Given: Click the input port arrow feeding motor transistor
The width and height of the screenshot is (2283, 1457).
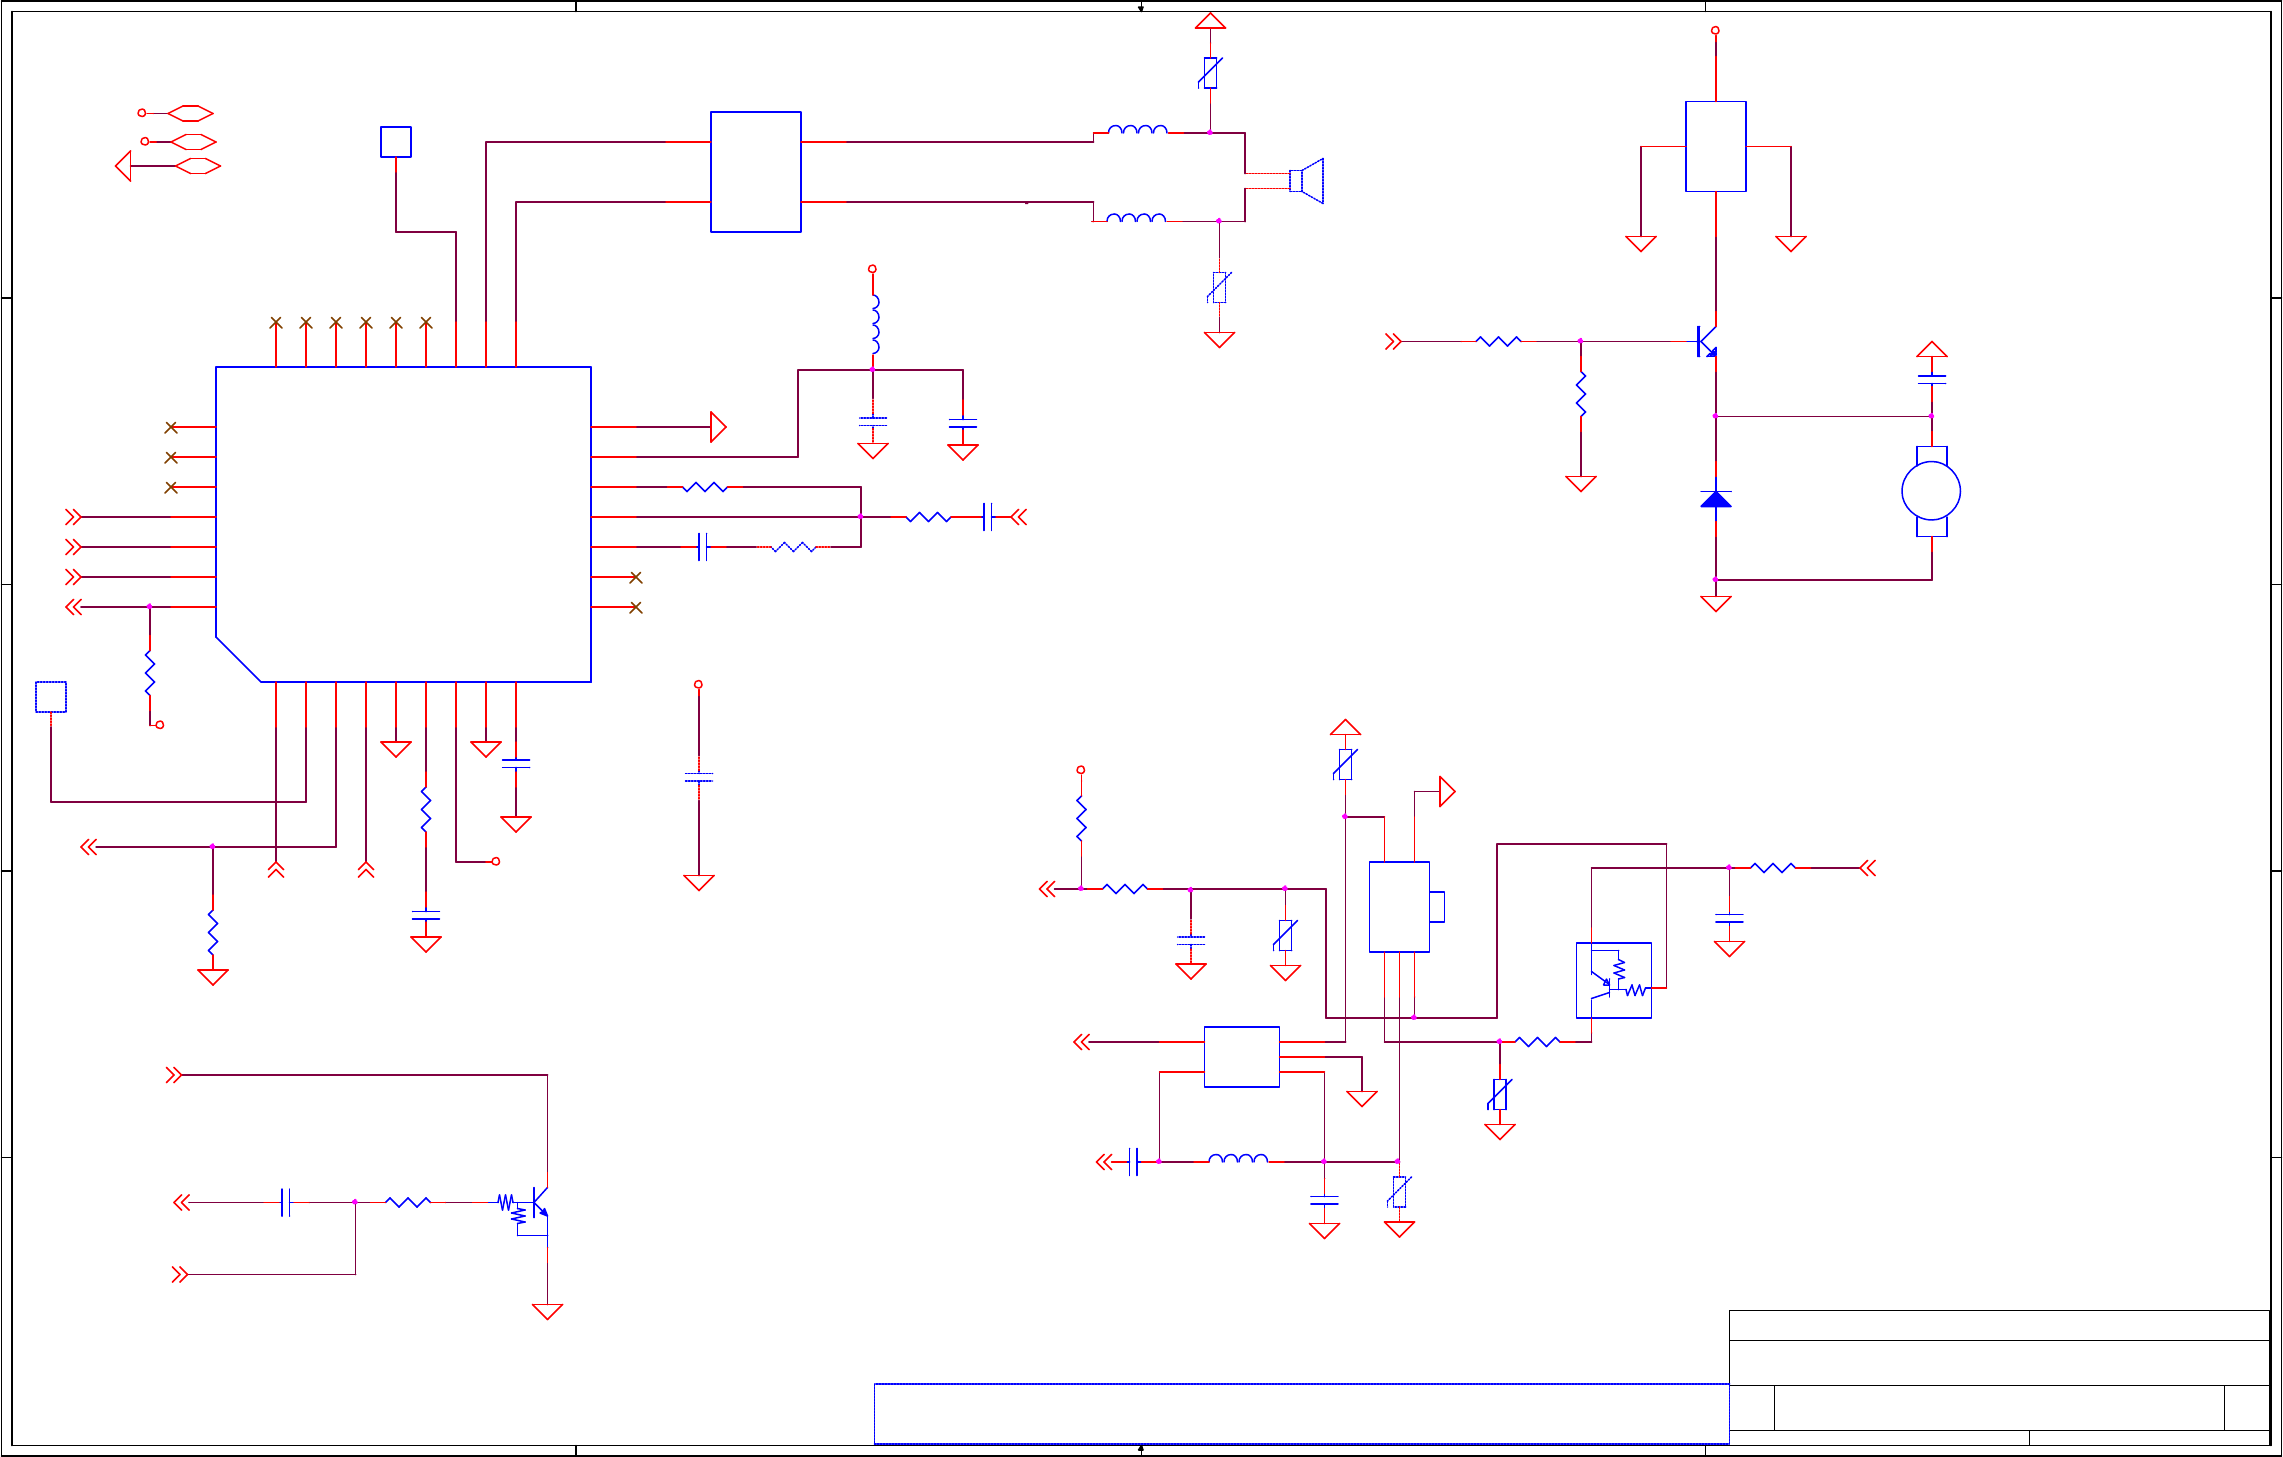Looking at the screenshot, I should [x=1393, y=342].
